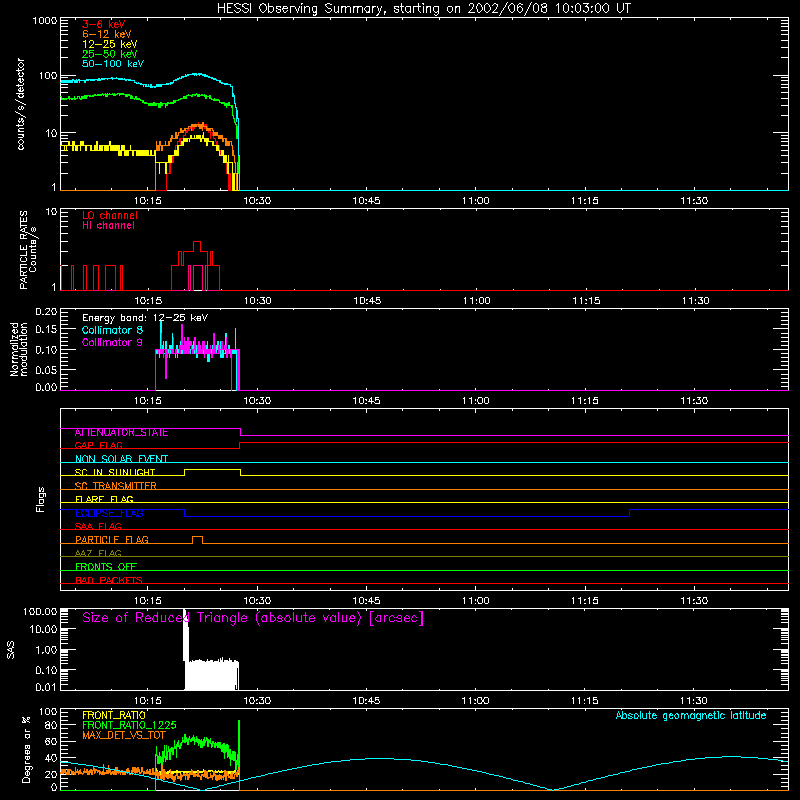This screenshot has height=800, width=800.
Task: Click 'Size of Reduced Triangle' panel heading
Action: coord(253,618)
